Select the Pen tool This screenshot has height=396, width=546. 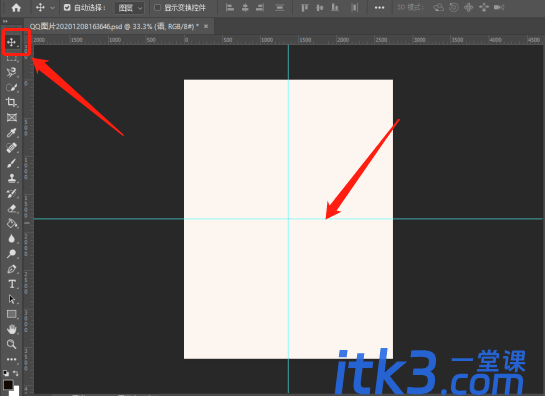coord(11,269)
